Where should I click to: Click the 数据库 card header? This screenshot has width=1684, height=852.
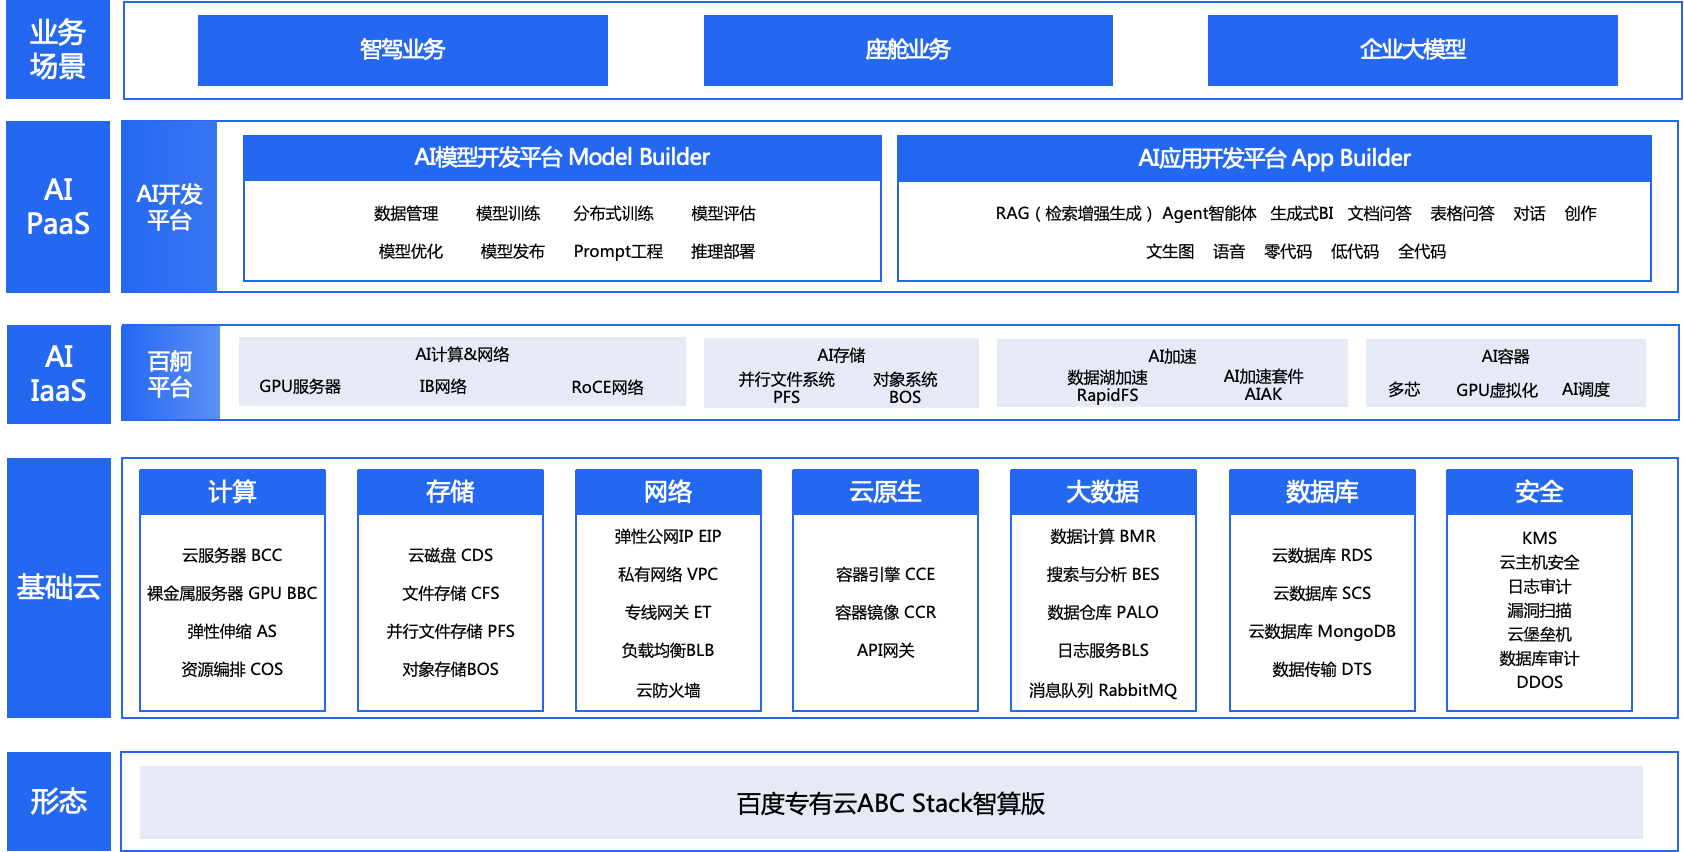pyautogui.click(x=1322, y=492)
